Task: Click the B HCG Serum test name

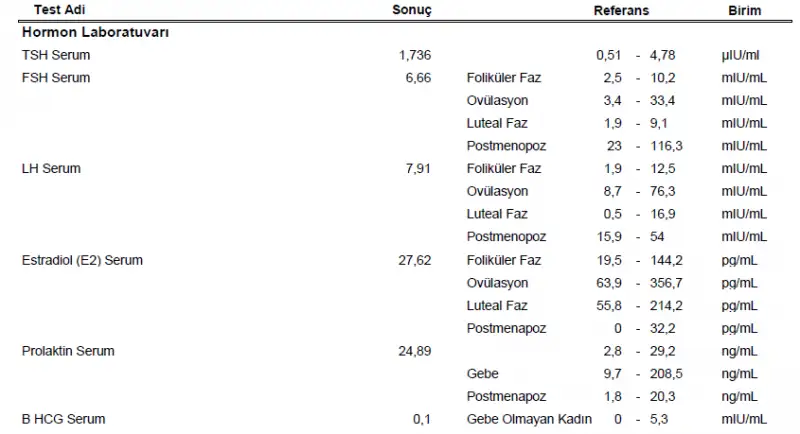Action: click(x=63, y=419)
